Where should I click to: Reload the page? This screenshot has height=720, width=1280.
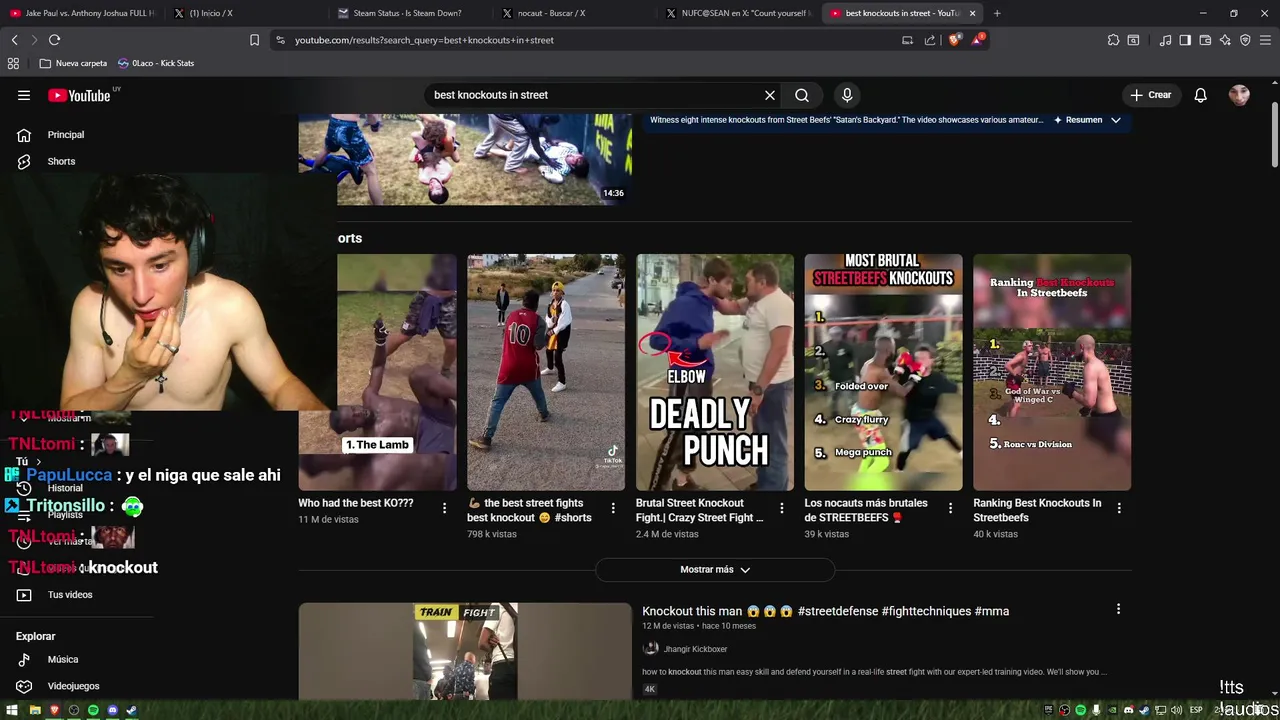click(x=54, y=40)
